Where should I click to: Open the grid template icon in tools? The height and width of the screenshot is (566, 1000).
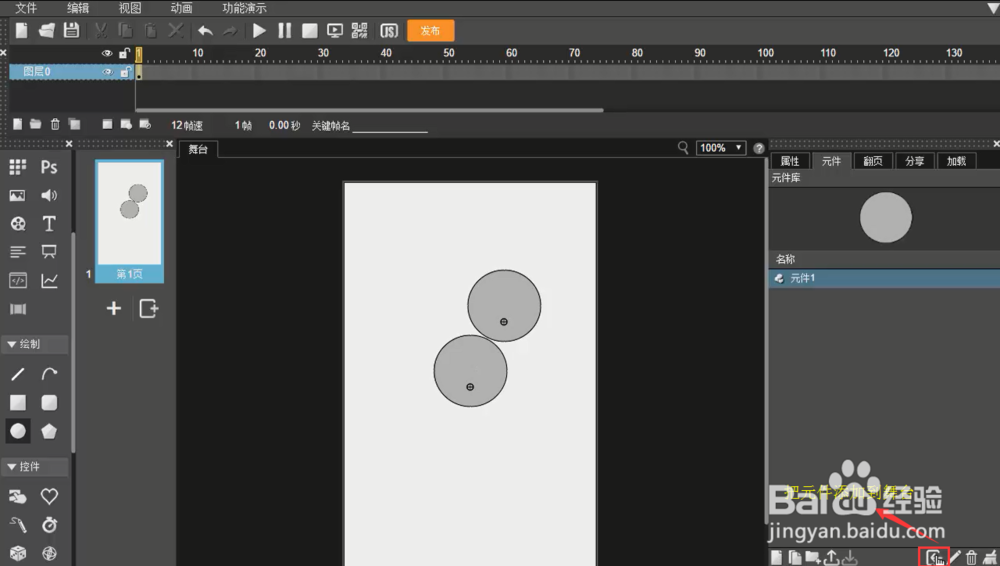(x=18, y=167)
